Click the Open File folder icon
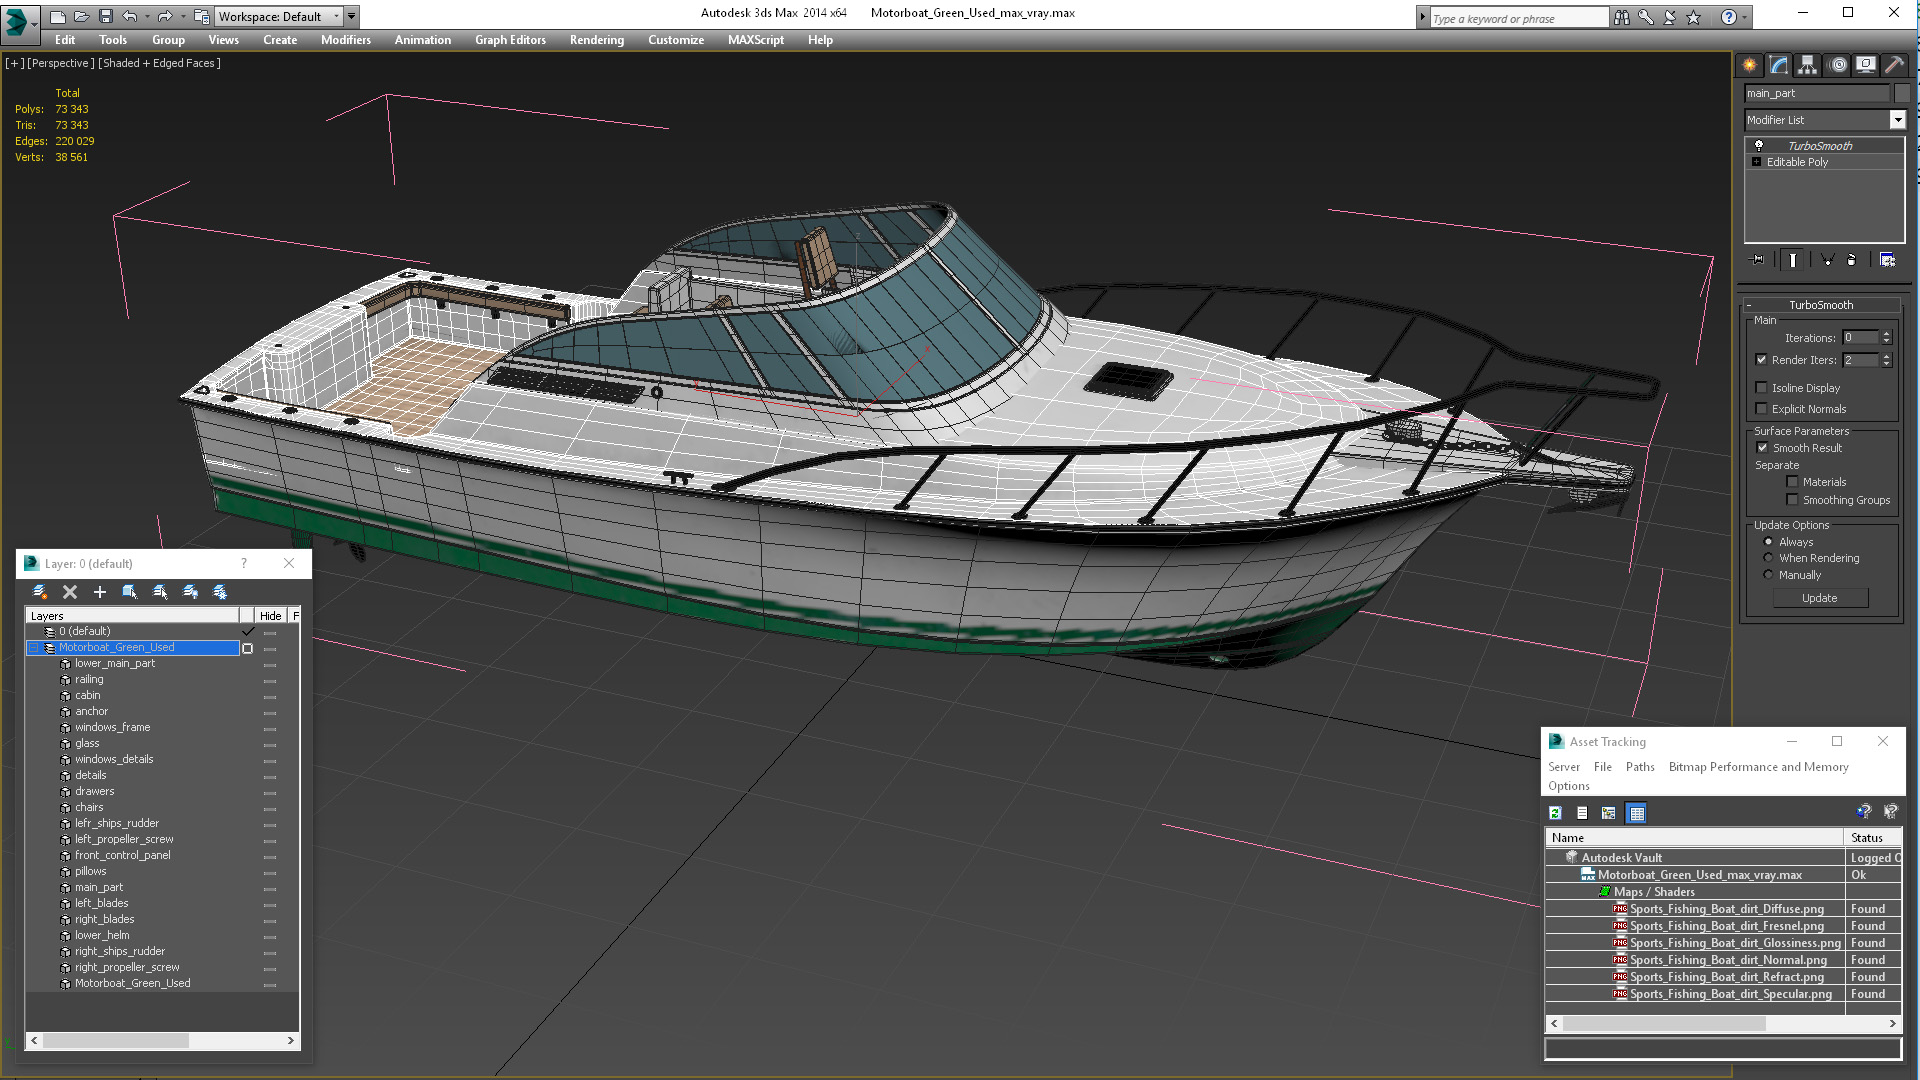The height and width of the screenshot is (1080, 1920). [82, 16]
